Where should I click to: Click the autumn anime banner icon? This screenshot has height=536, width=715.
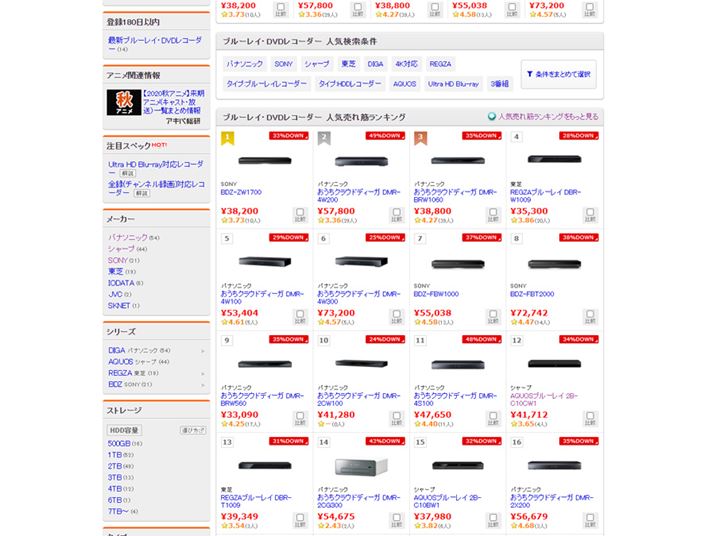click(124, 102)
